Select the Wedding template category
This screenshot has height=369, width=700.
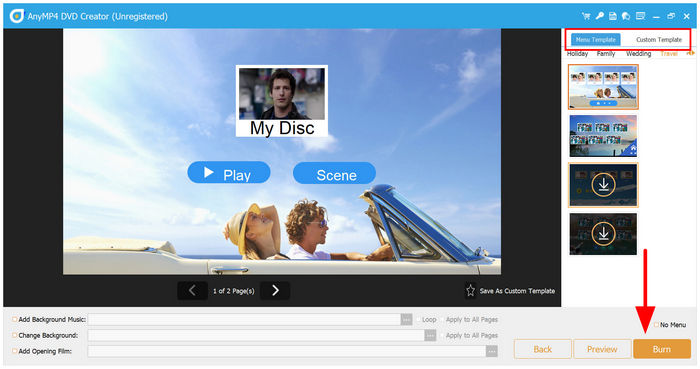coord(638,54)
